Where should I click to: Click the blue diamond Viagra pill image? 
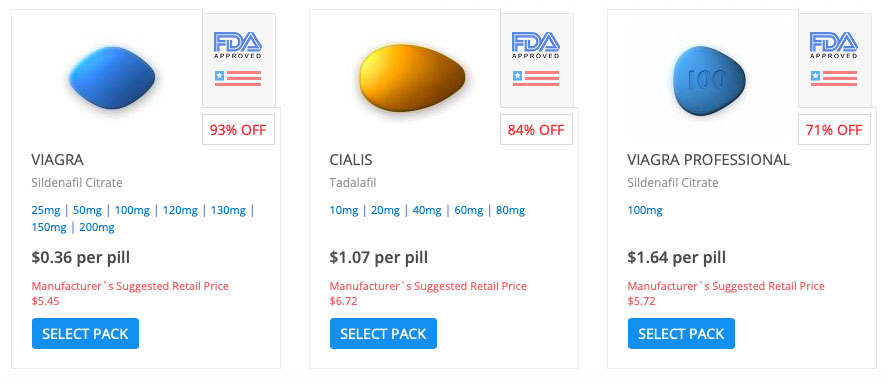pos(112,78)
